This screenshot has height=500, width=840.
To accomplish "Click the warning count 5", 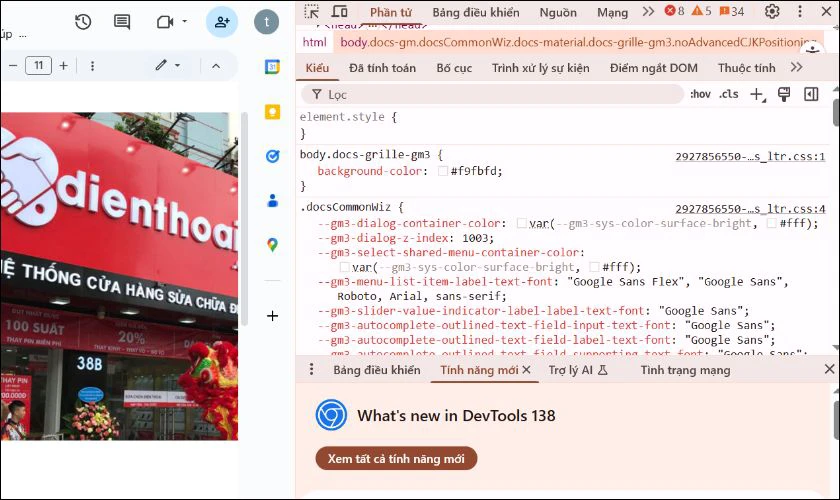I will tap(701, 11).
